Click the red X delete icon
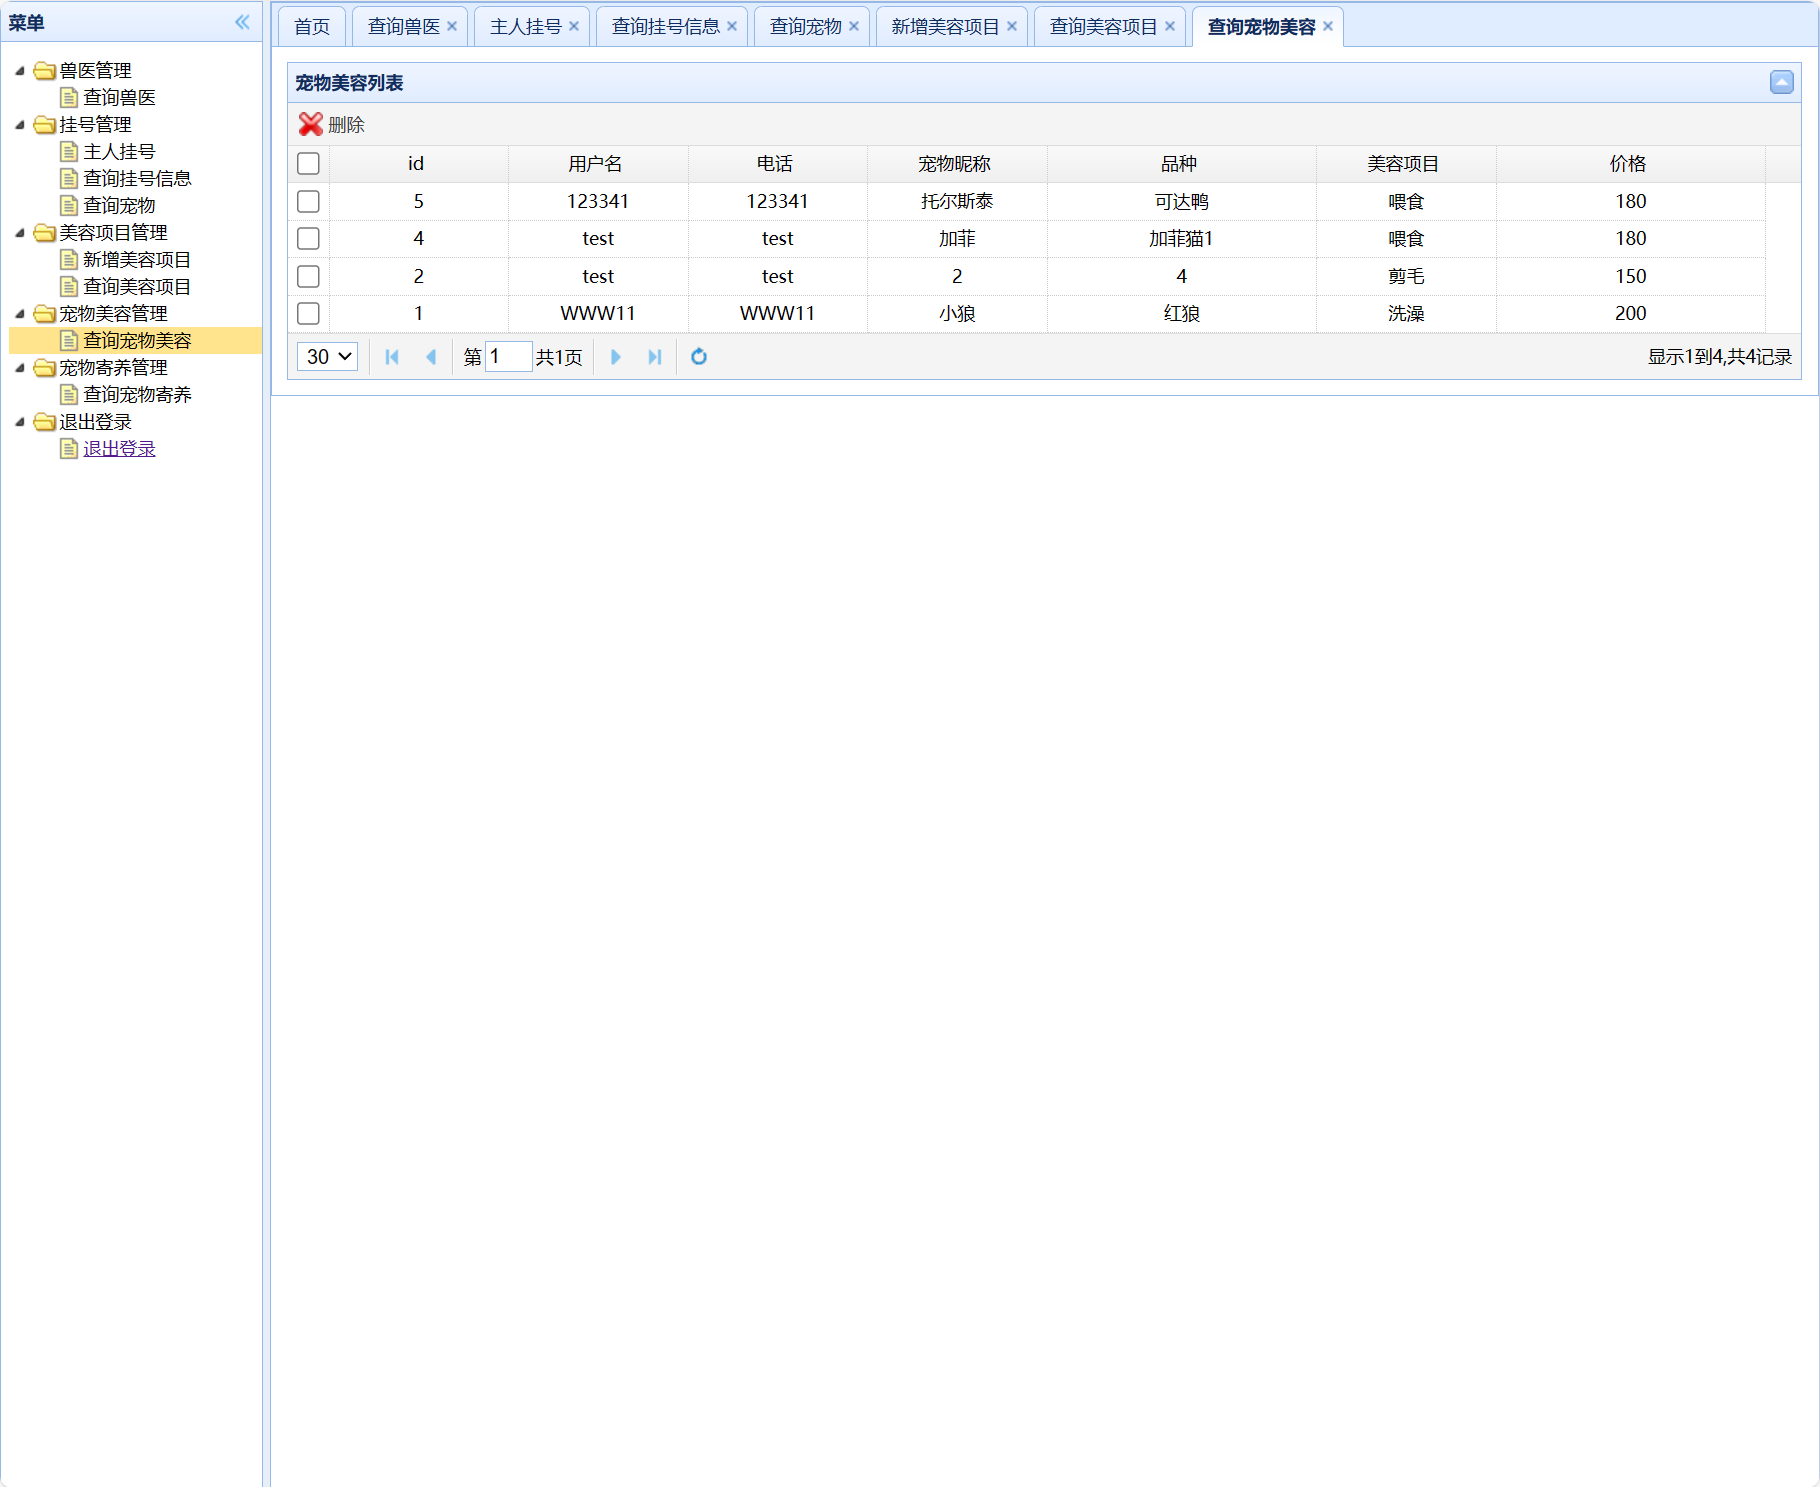This screenshot has height=1487, width=1820. click(311, 124)
